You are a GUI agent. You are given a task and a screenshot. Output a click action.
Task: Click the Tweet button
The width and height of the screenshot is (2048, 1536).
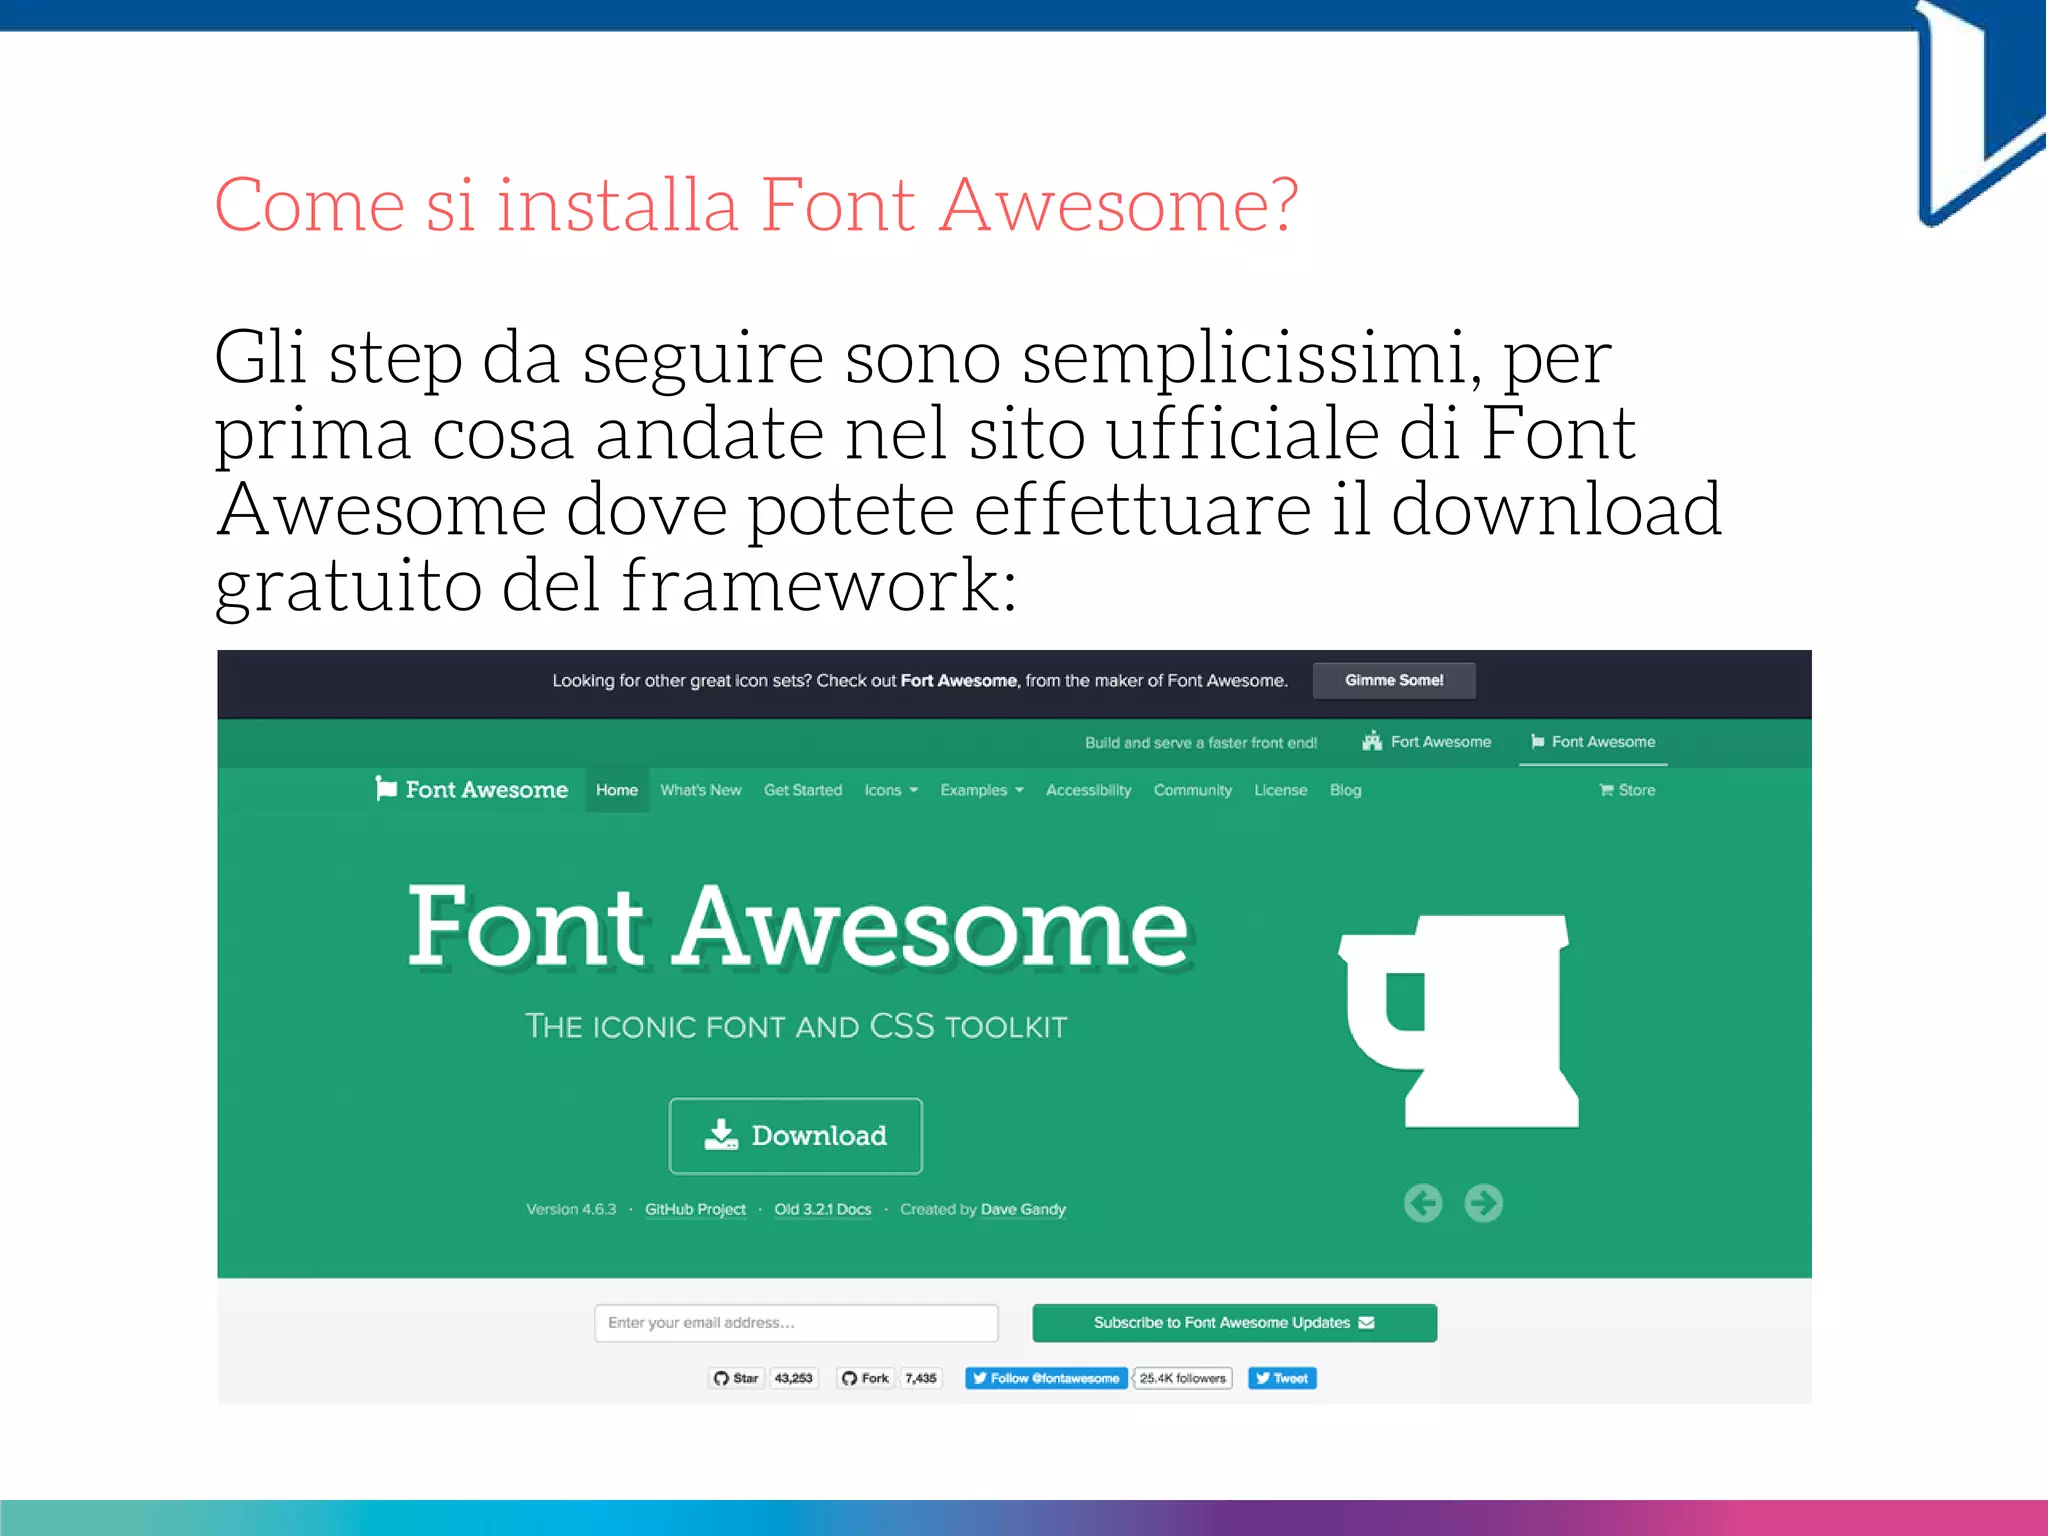click(1282, 1378)
